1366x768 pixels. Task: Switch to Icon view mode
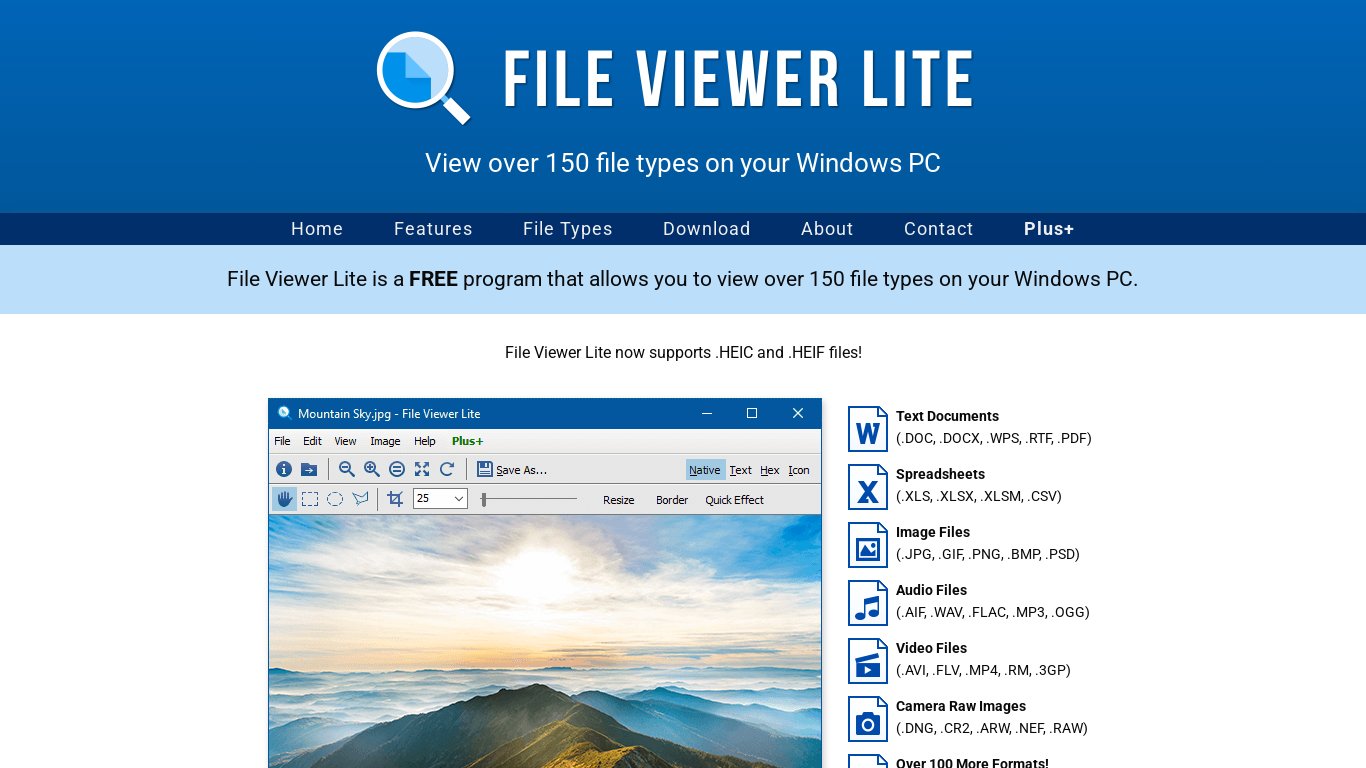(799, 470)
